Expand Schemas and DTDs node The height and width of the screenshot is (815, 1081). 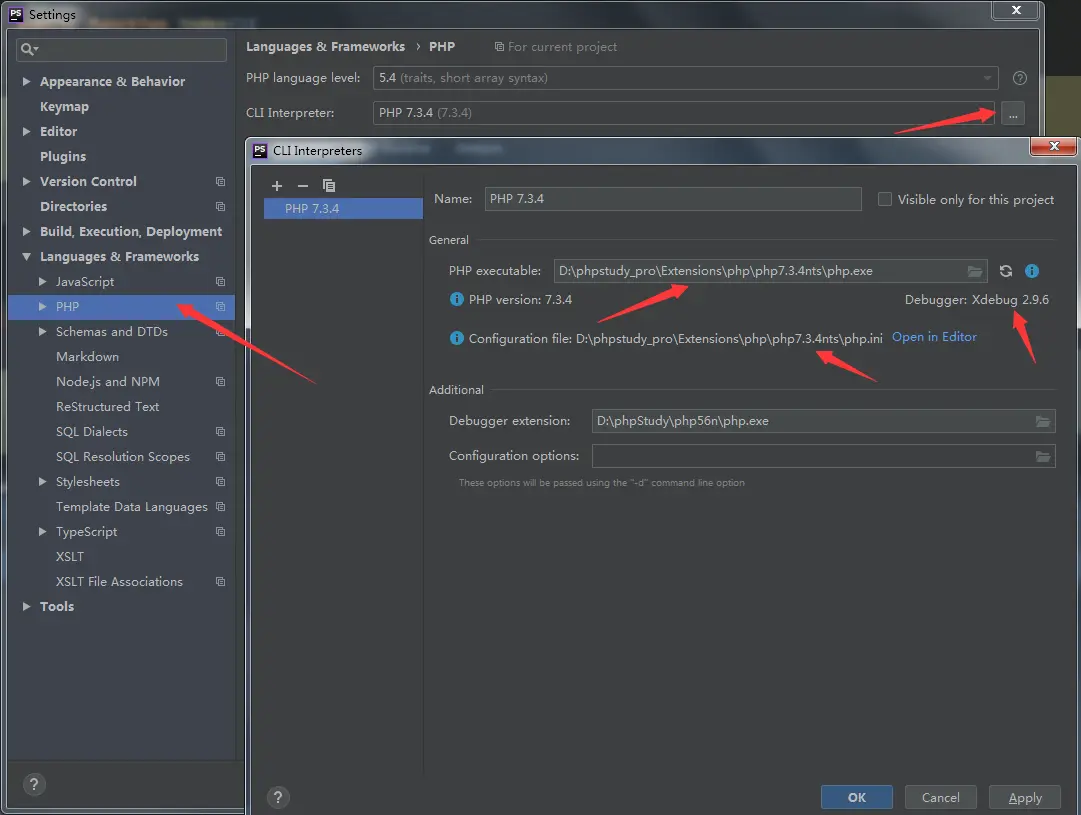tap(43, 332)
